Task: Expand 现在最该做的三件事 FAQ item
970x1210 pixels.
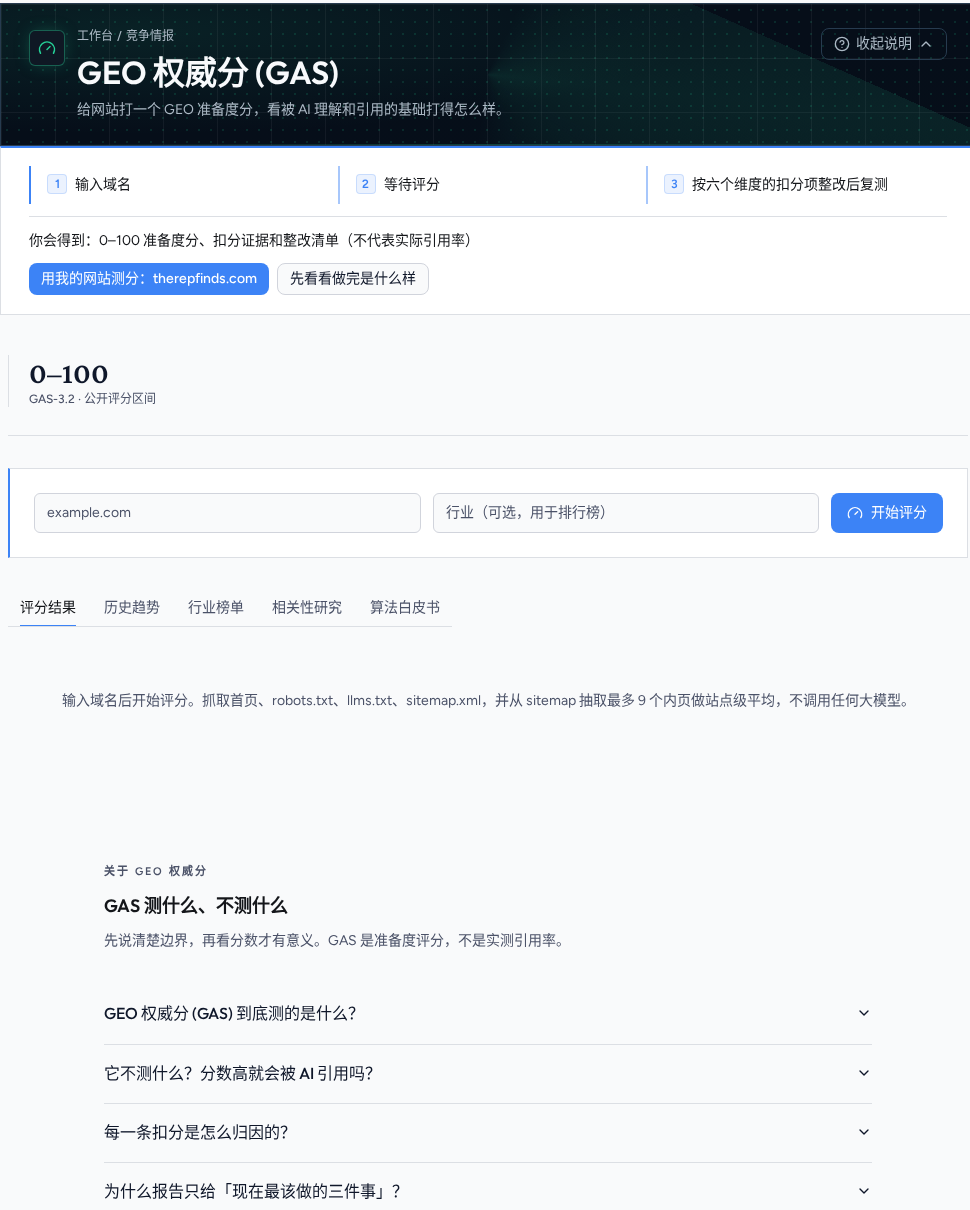Action: point(488,1191)
